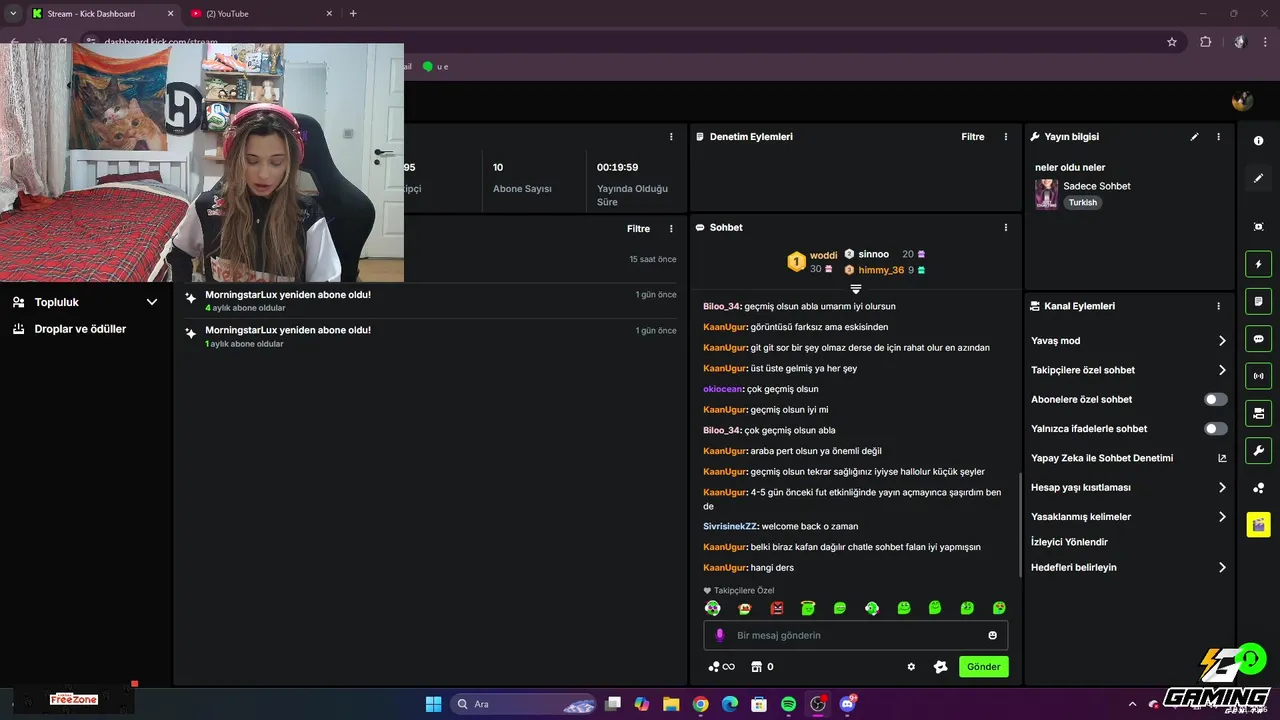Click Filtre in Denetim Eylemleri panel

[x=973, y=137]
